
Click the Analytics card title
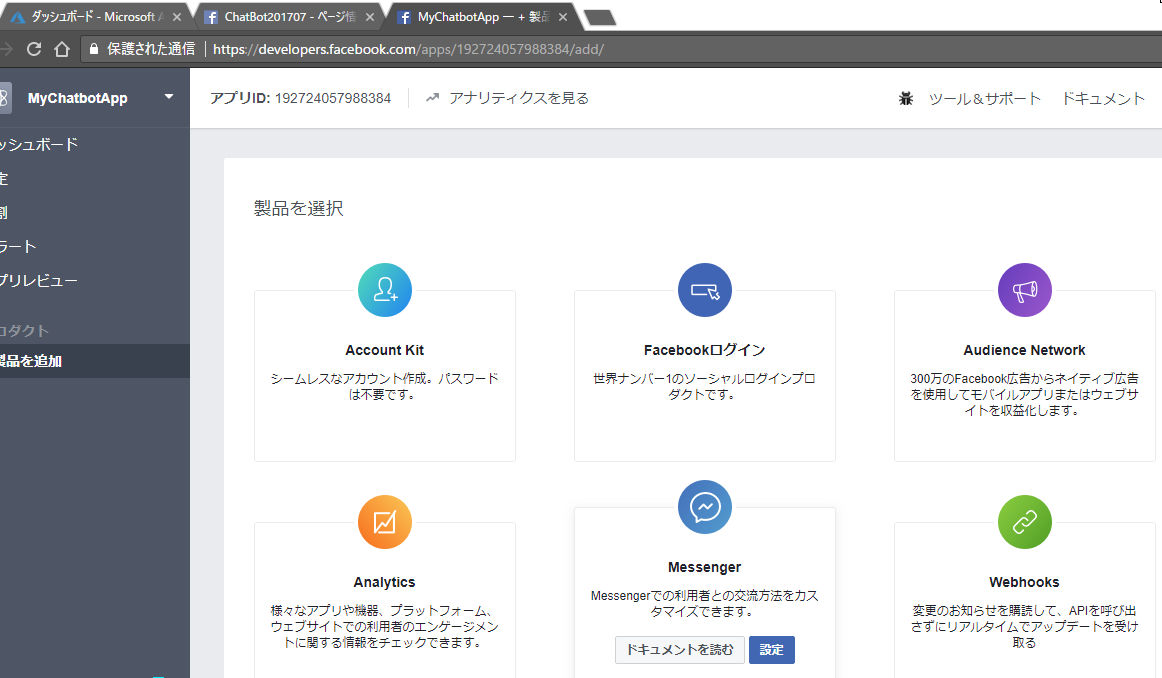point(385,582)
